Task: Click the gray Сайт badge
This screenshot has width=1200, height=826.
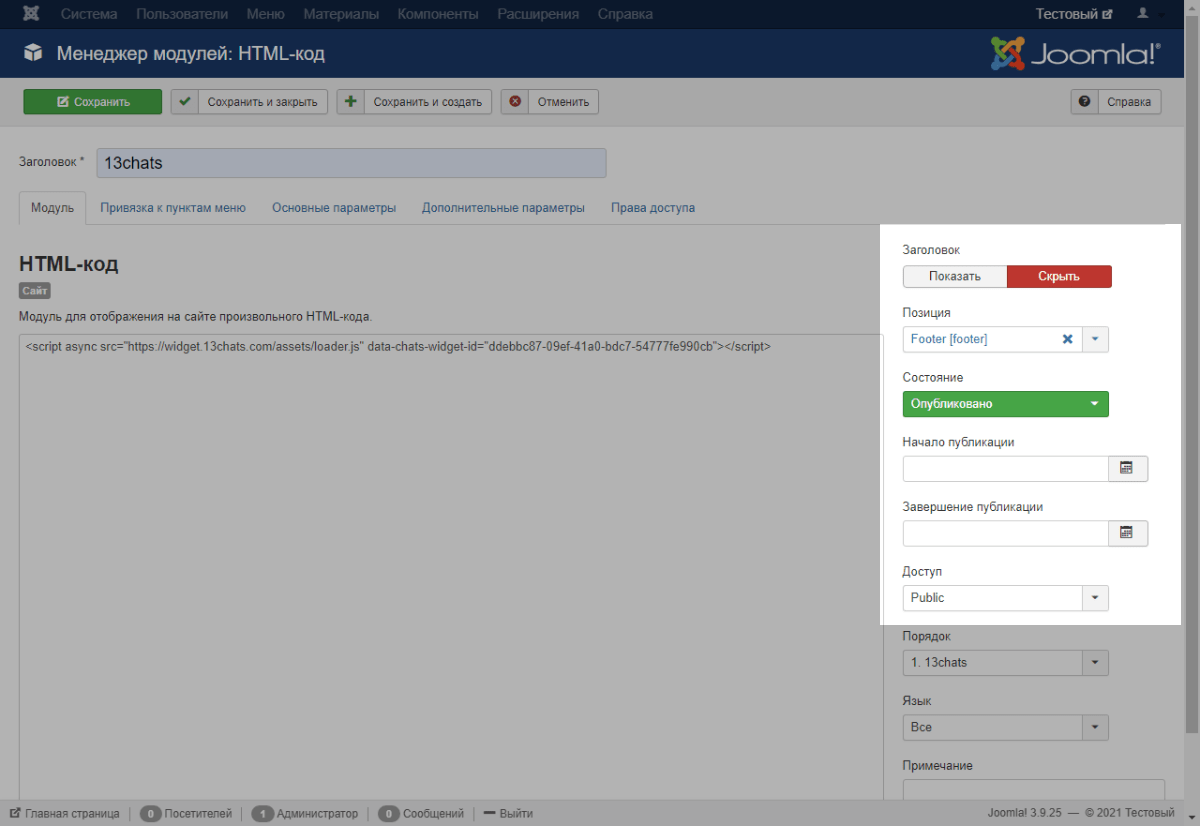Action: click(34, 290)
